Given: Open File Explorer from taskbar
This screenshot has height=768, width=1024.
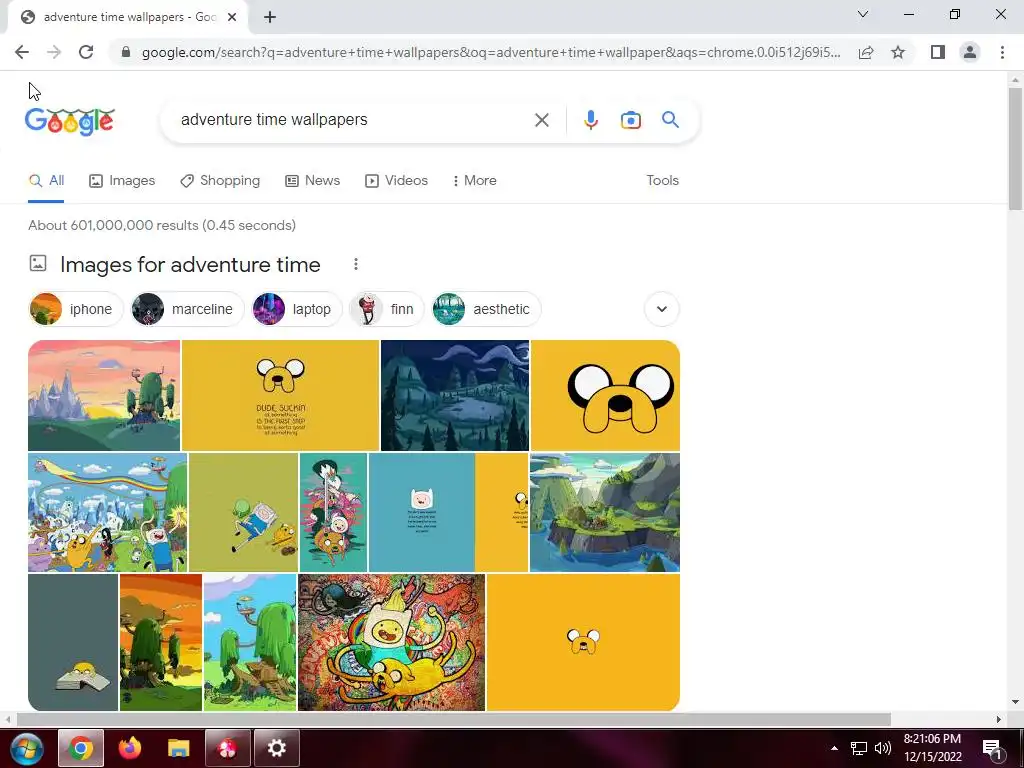Looking at the screenshot, I should [x=178, y=748].
